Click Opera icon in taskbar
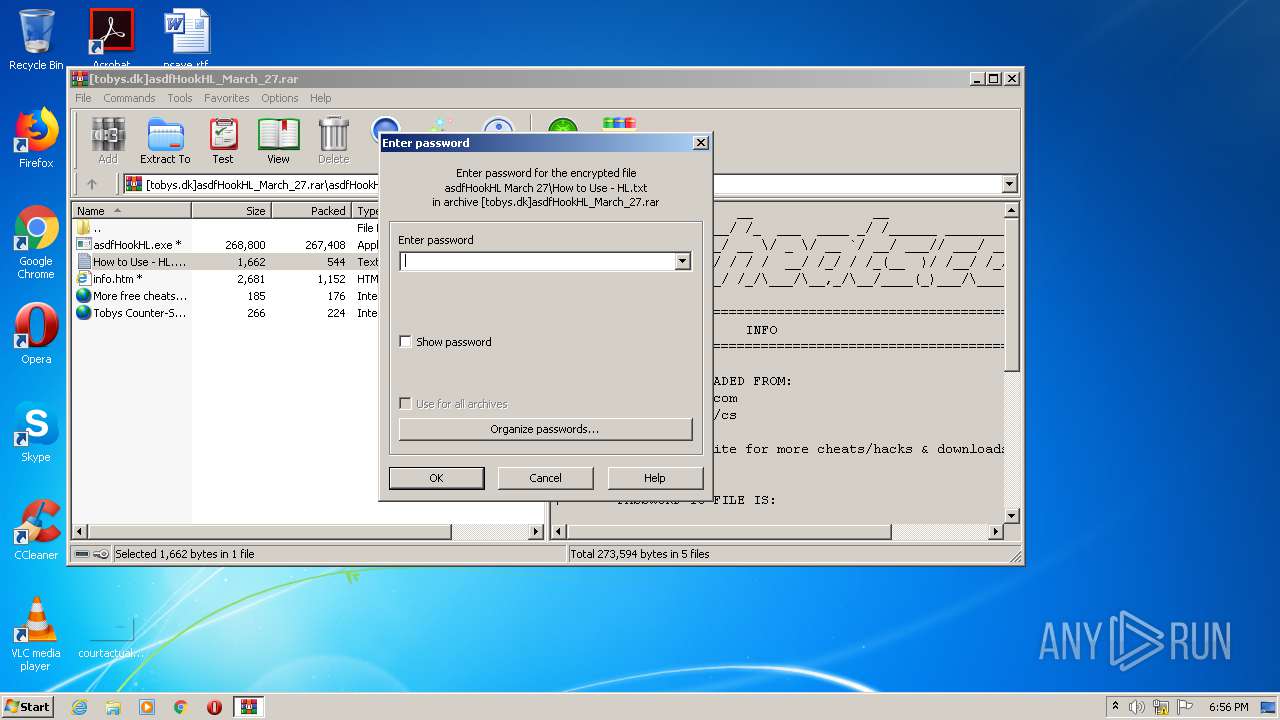The height and width of the screenshot is (720, 1280). pos(214,707)
